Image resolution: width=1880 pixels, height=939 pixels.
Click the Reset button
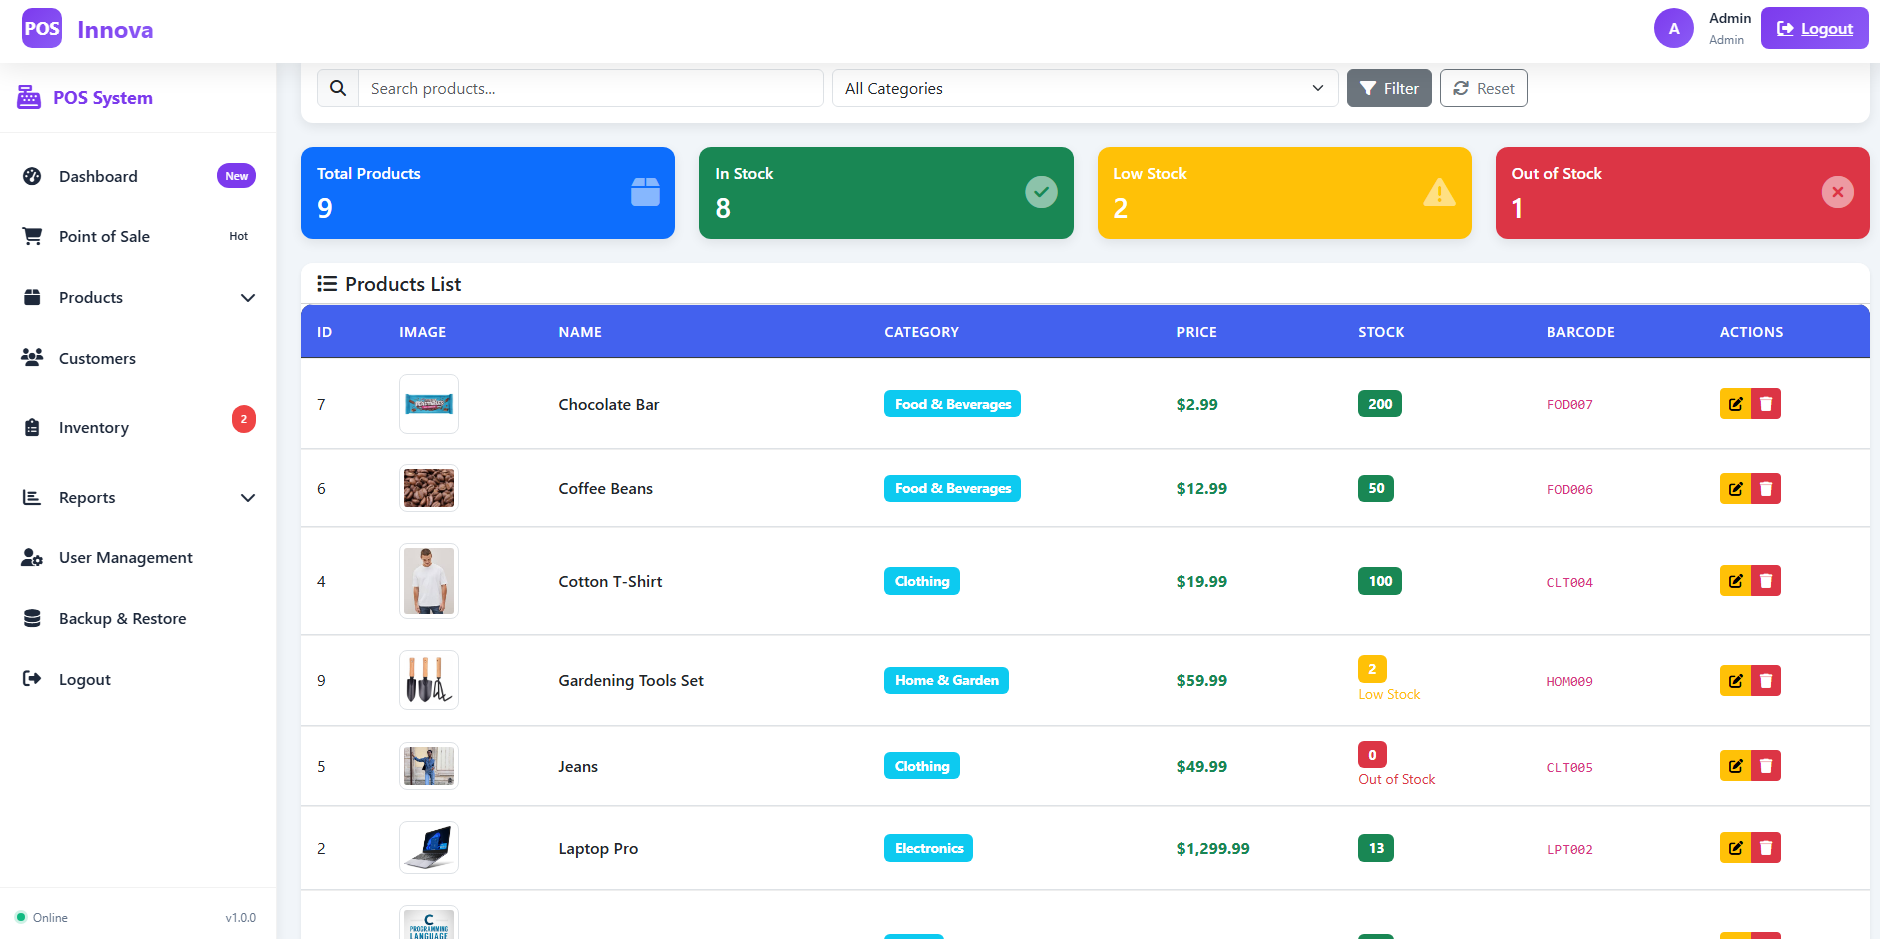tap(1483, 88)
